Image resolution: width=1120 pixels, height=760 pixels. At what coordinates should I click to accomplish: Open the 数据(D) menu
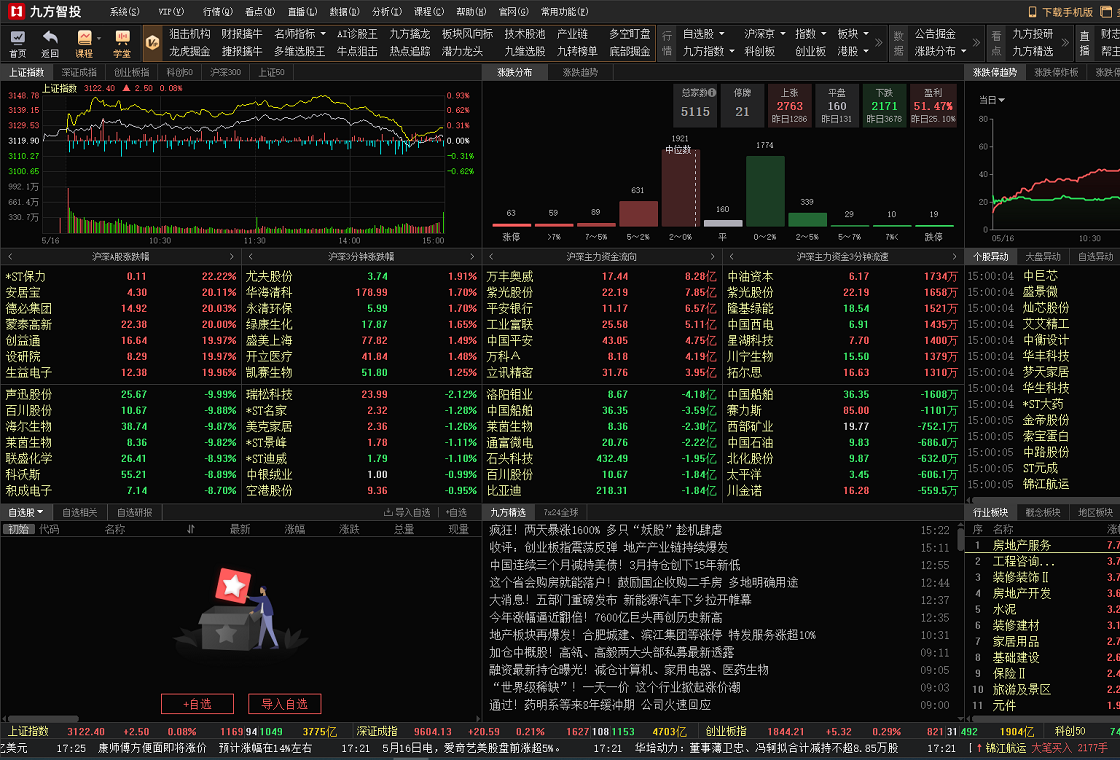tap(344, 11)
